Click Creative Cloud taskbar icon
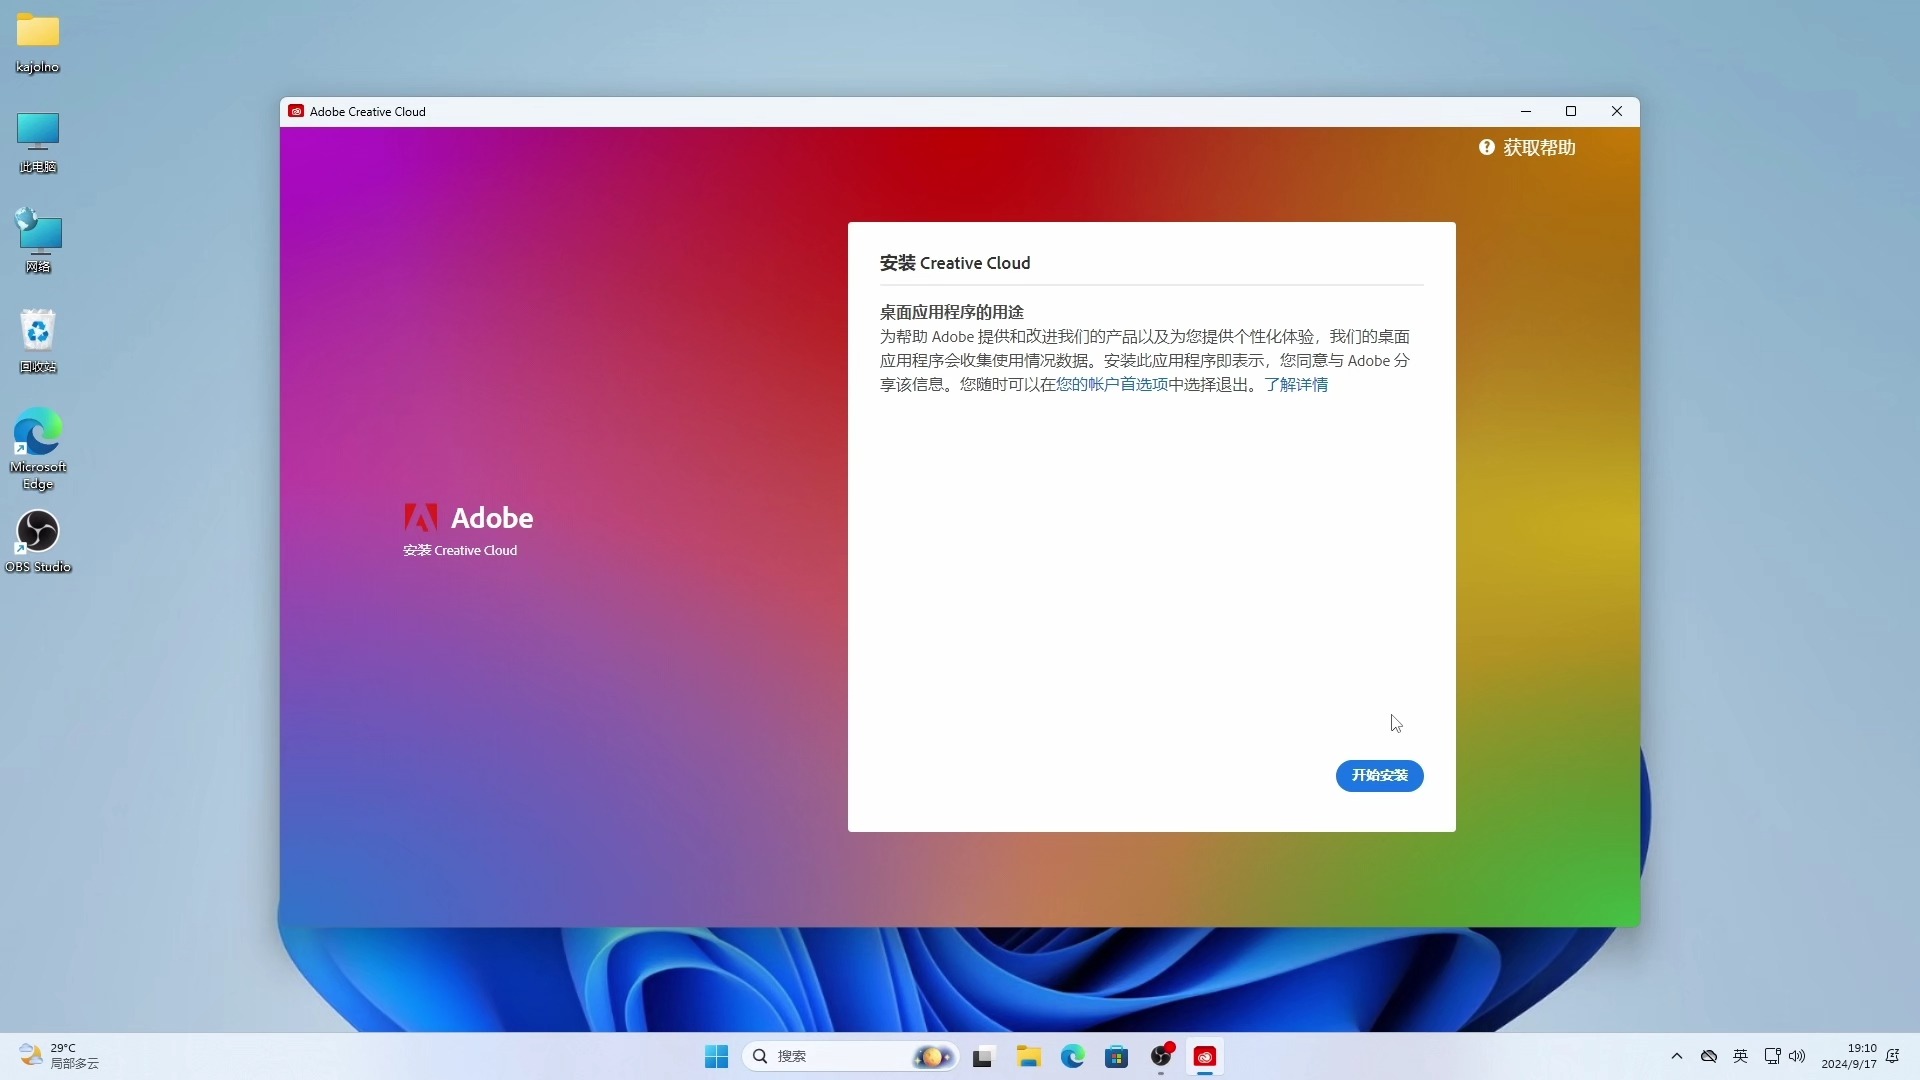This screenshot has height=1080, width=1920. (1205, 1056)
